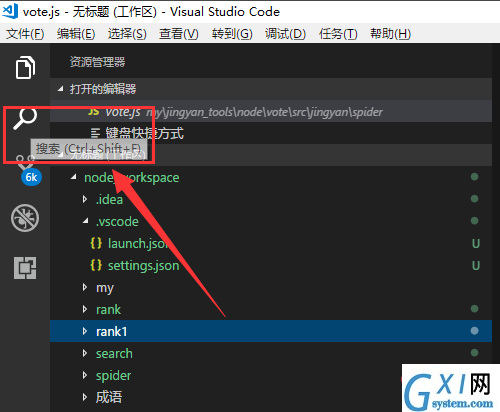
Task: Select the rank folder name
Action: tap(108, 309)
